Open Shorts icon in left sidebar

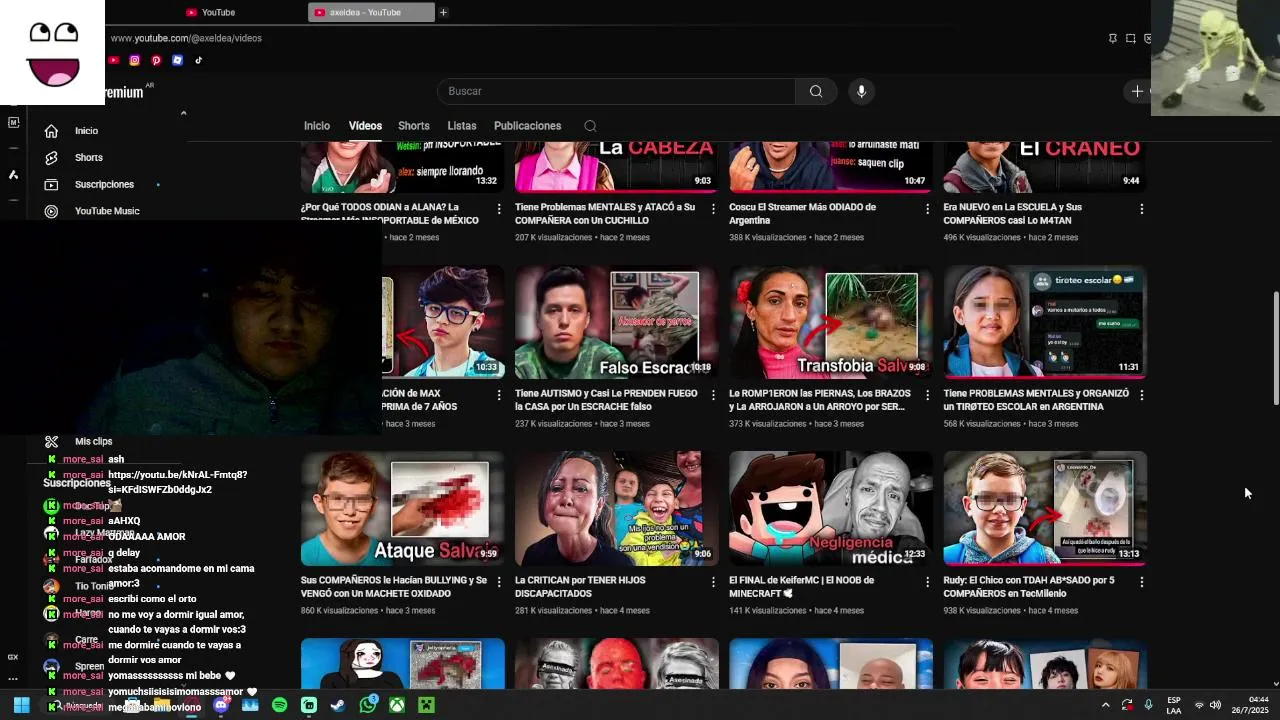click(x=51, y=158)
